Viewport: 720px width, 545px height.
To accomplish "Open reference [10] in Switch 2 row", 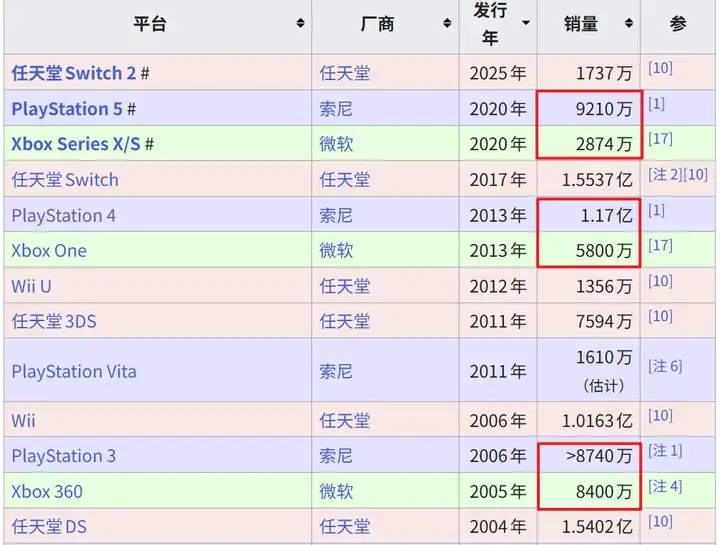I will point(660,68).
